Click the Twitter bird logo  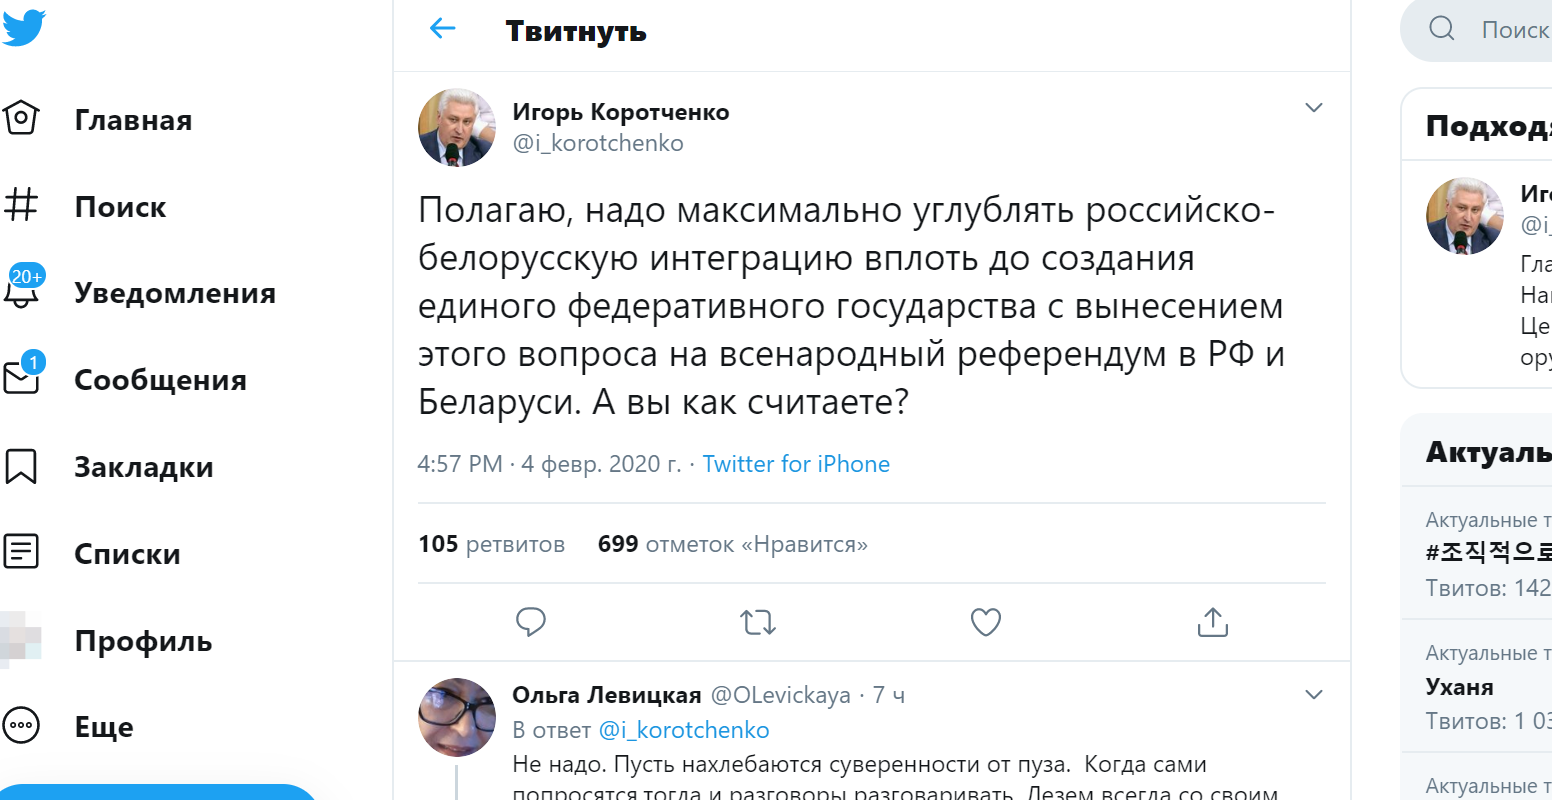[24, 27]
